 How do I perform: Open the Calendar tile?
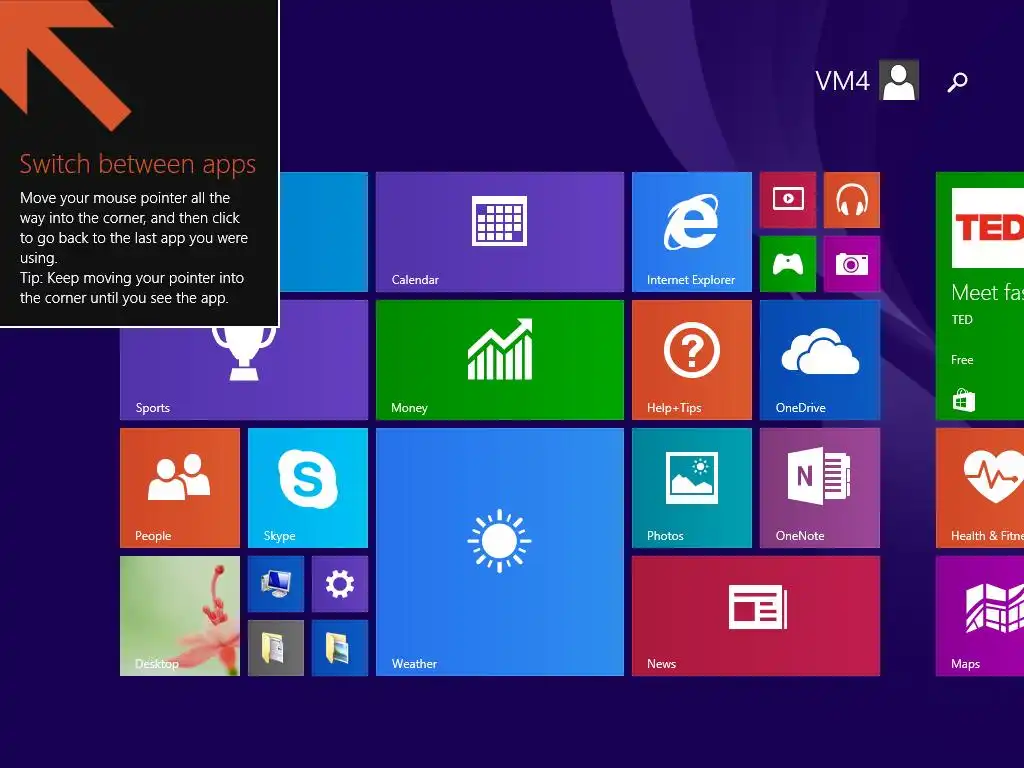click(x=500, y=232)
